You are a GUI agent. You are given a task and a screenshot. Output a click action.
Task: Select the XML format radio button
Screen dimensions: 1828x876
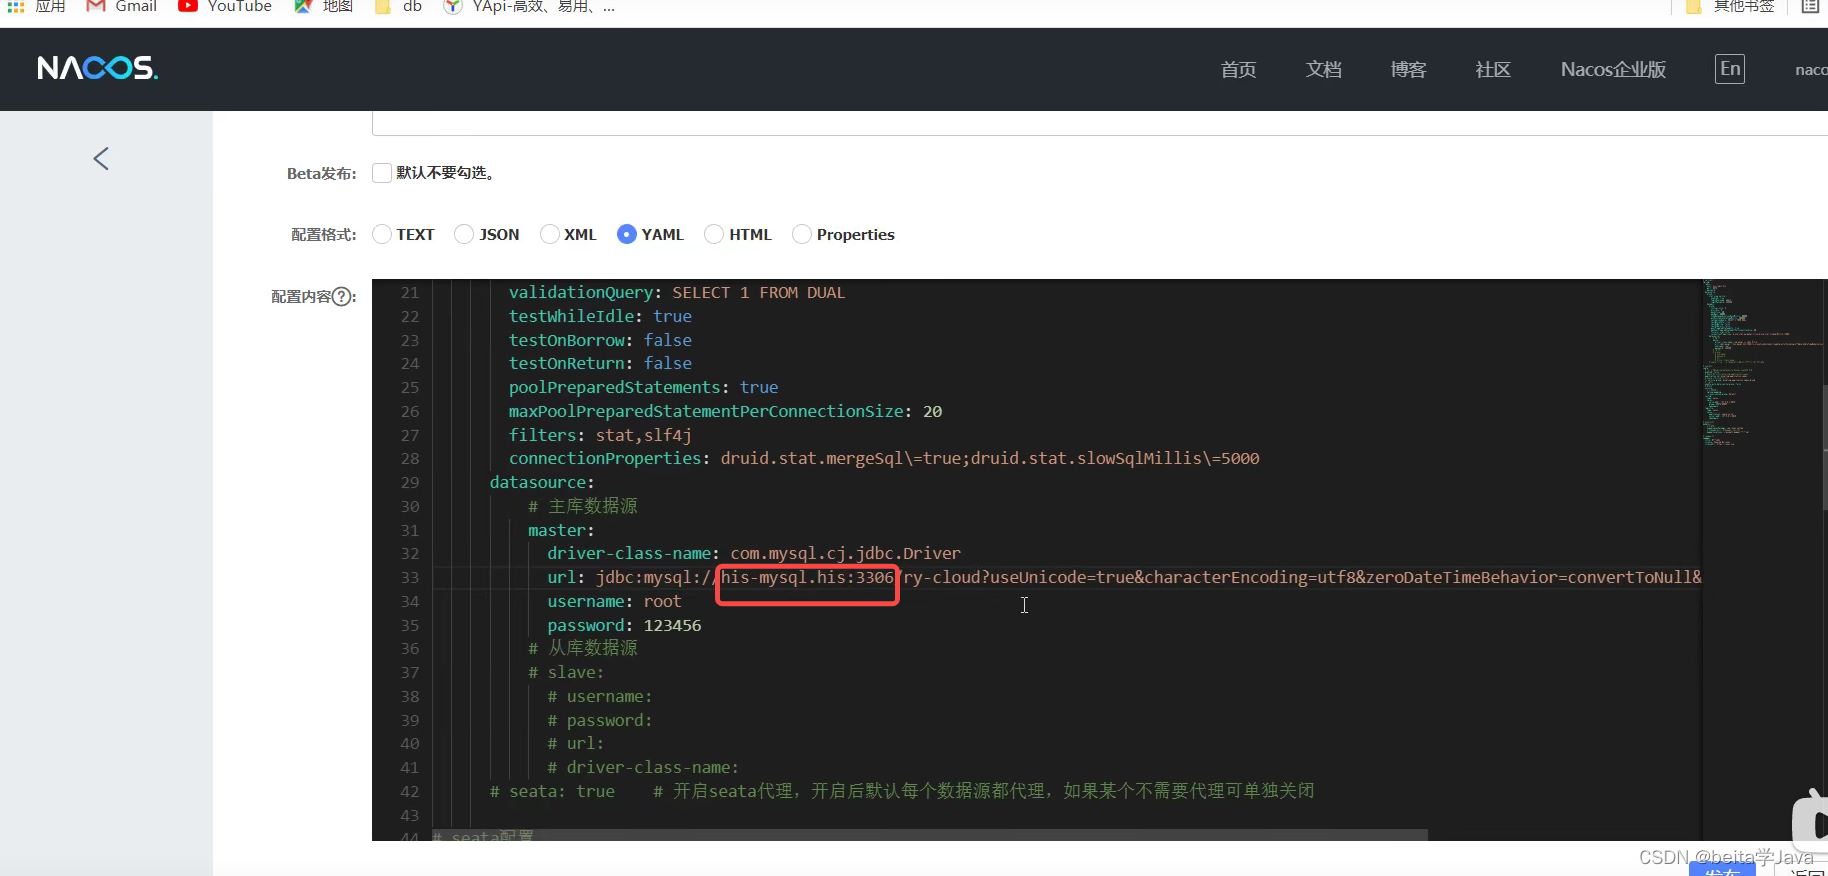549,234
